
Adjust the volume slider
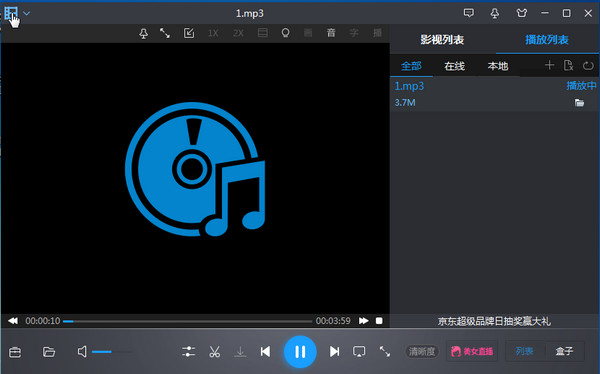click(112, 352)
